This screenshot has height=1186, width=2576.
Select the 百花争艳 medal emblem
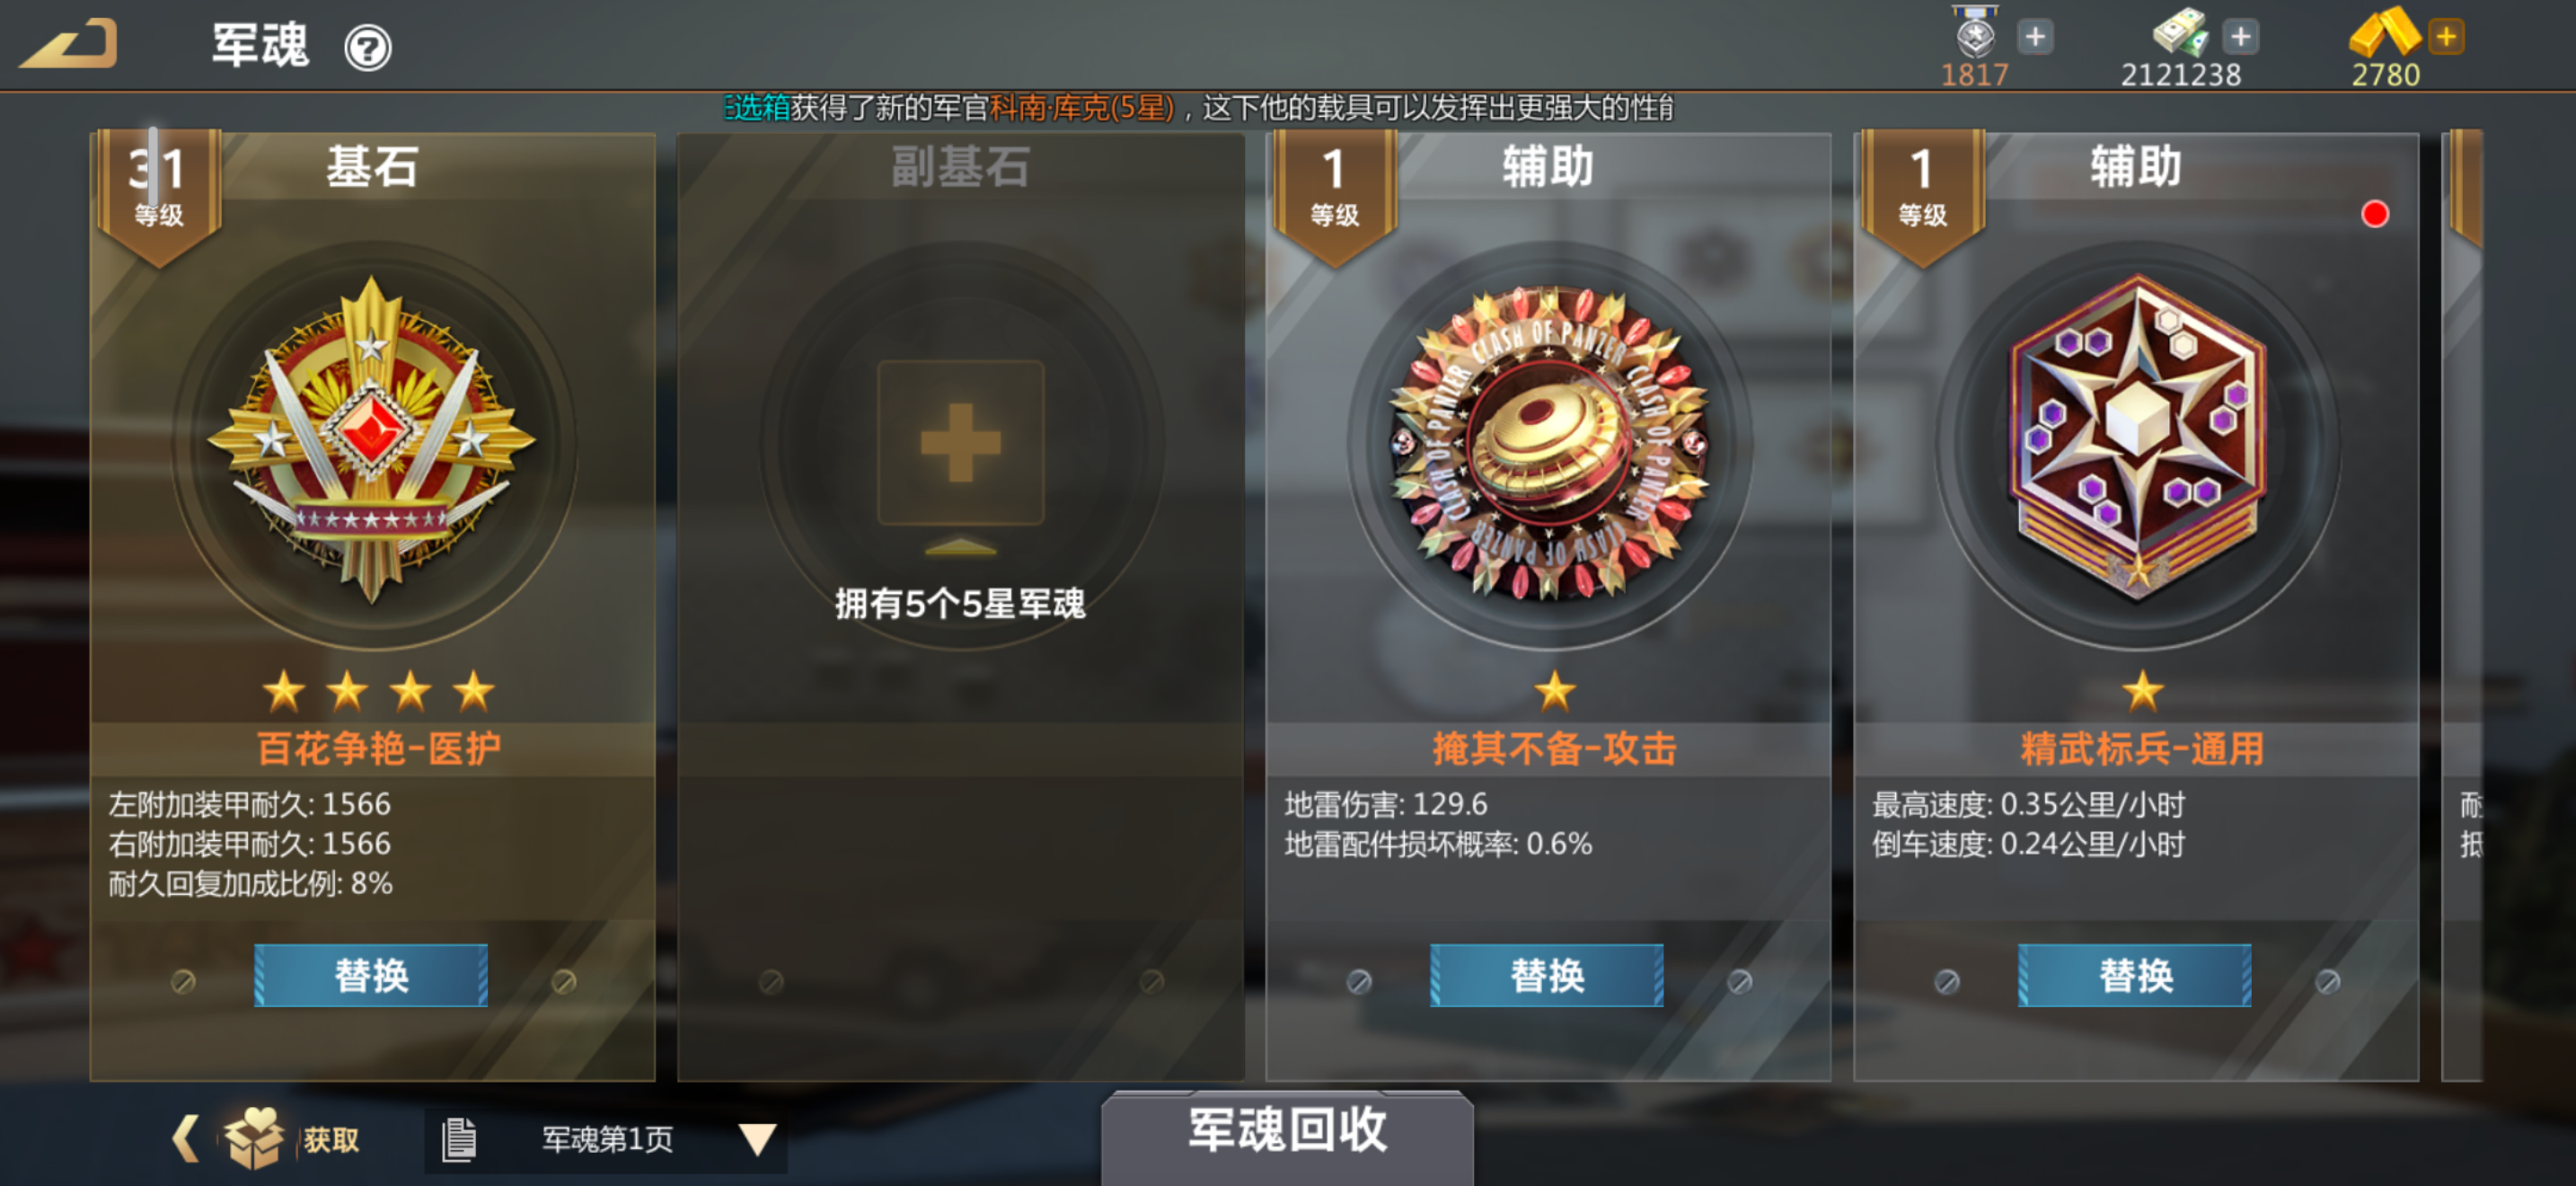pyautogui.click(x=372, y=440)
